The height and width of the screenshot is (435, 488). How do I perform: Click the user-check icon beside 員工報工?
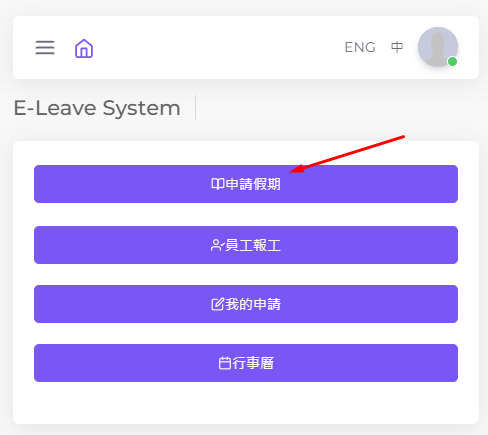click(x=218, y=245)
